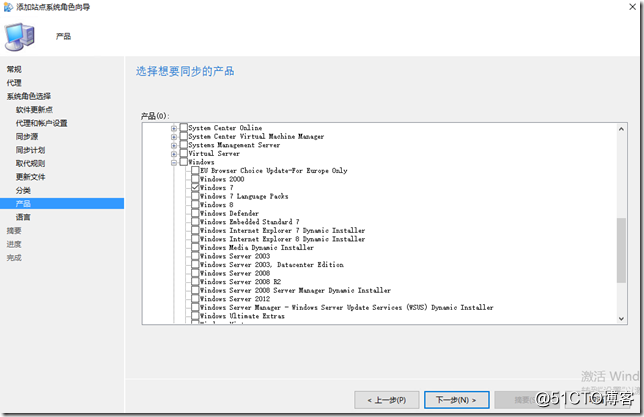644x417 pixels.
Task: Check the Windows Server 2003 checkbox
Action: tap(195, 256)
